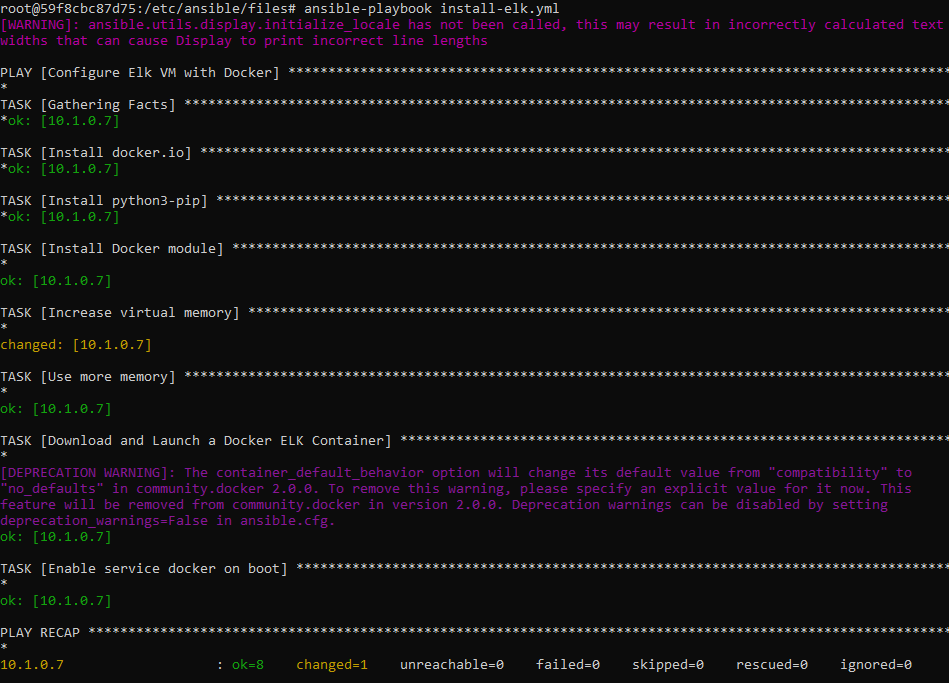Select the failed=0 recap value
Image resolution: width=949 pixels, height=683 pixels.
[568, 664]
